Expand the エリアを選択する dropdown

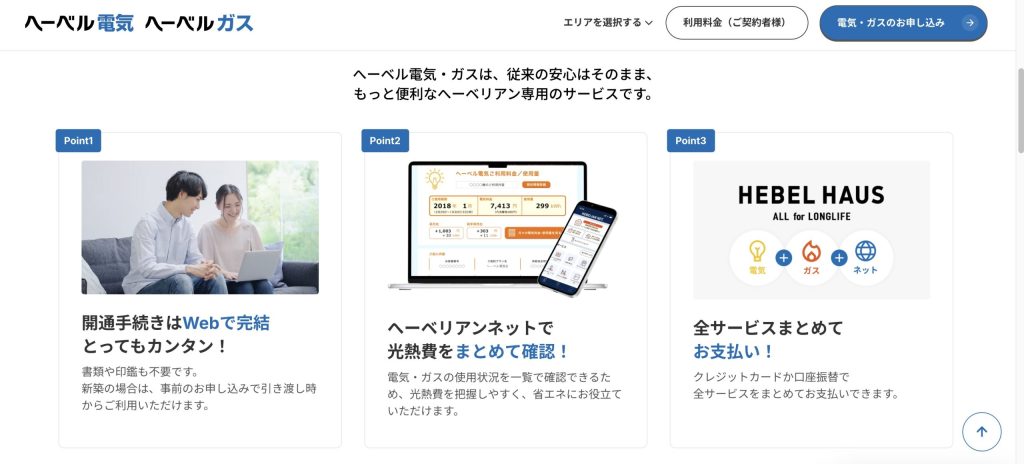pyautogui.click(x=608, y=23)
